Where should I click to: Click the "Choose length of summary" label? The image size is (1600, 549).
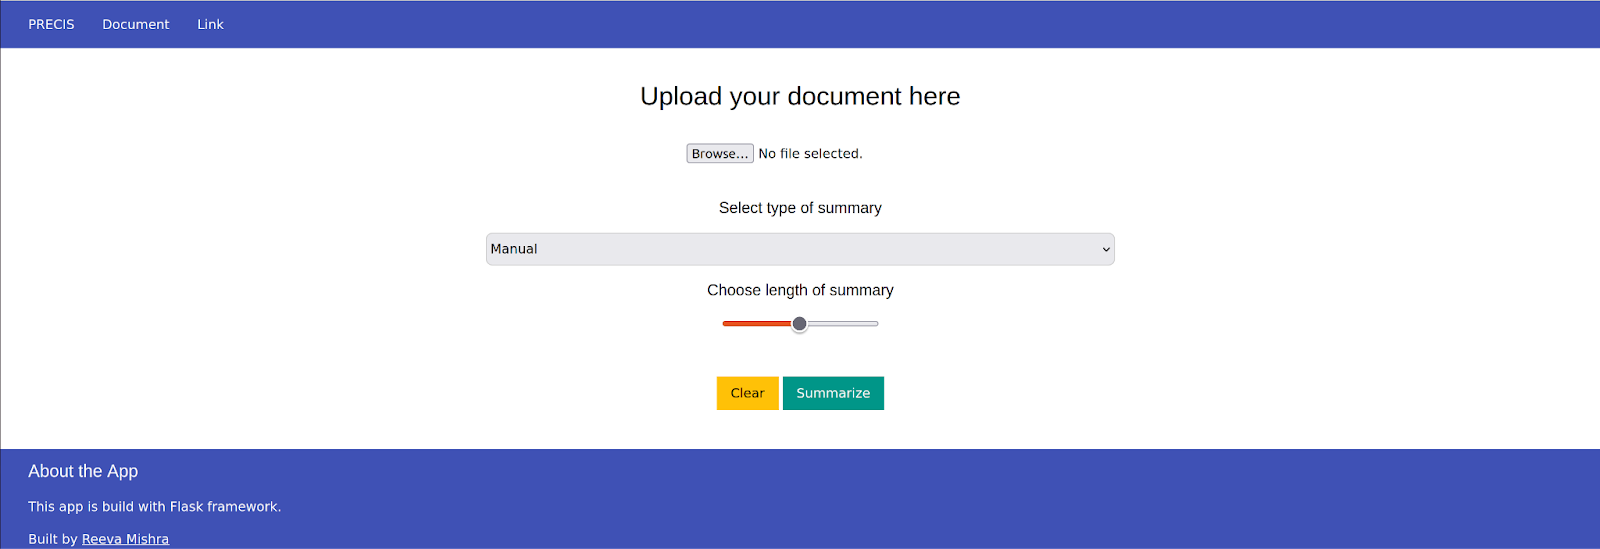tap(800, 290)
